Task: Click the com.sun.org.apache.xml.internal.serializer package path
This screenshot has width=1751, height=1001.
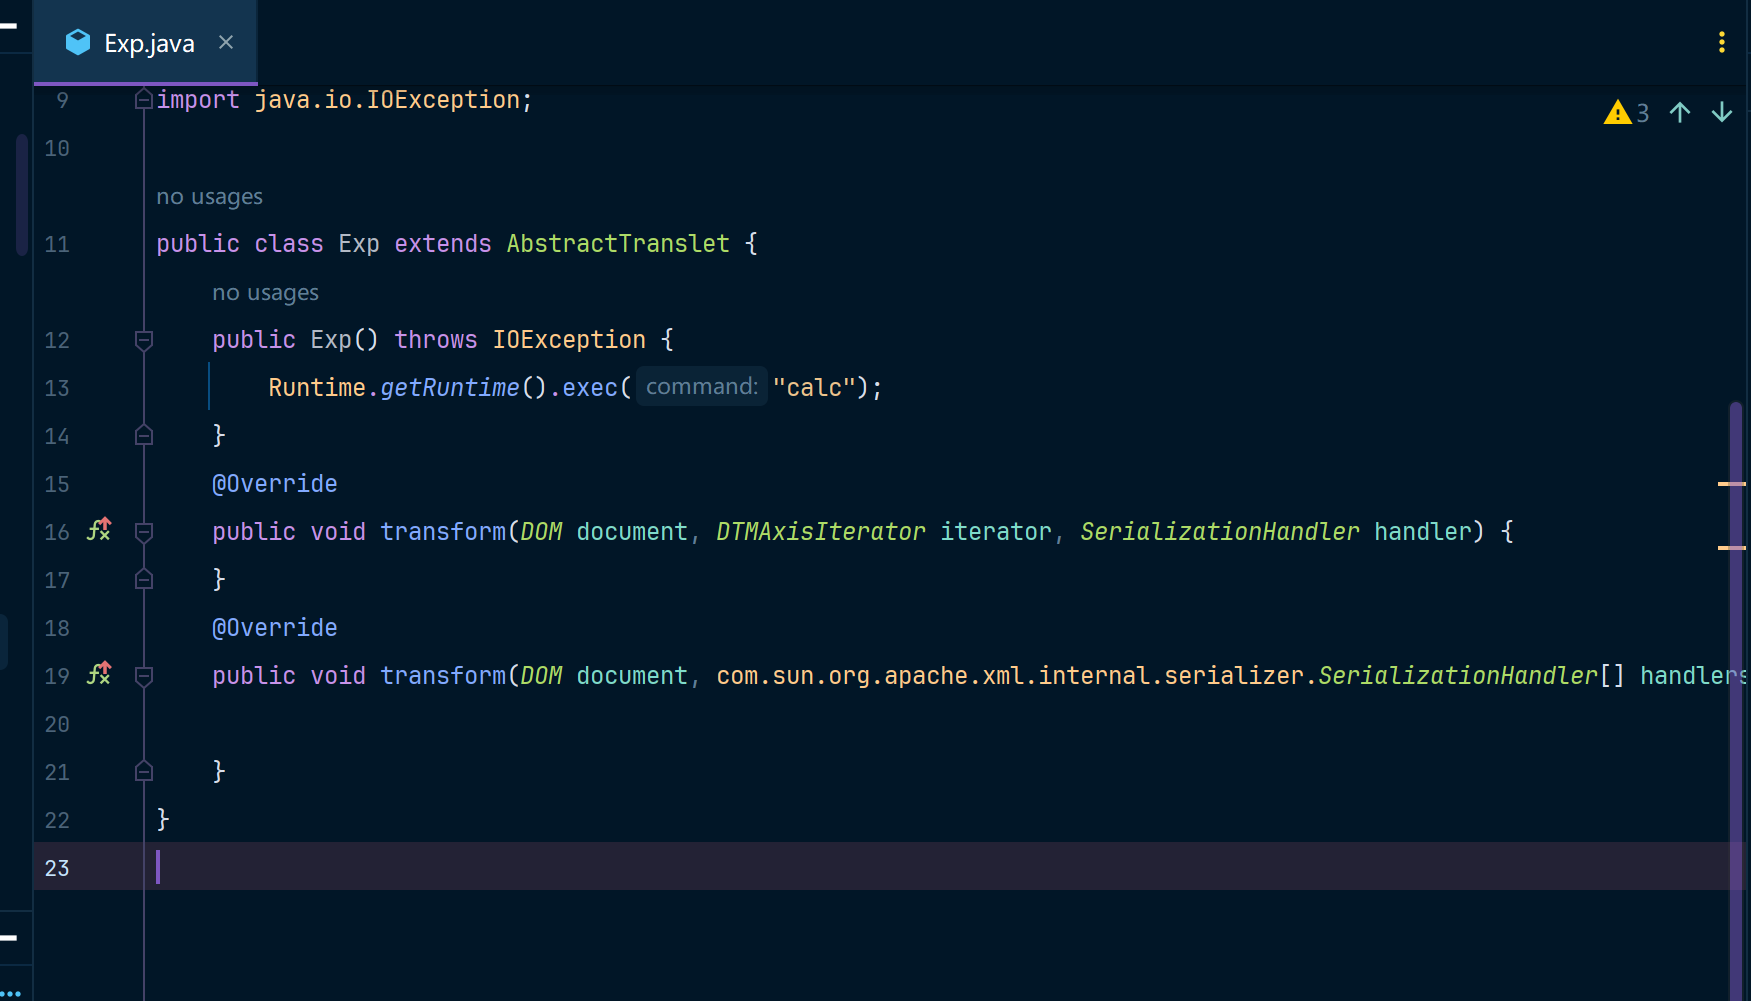Action: [x=1010, y=676]
